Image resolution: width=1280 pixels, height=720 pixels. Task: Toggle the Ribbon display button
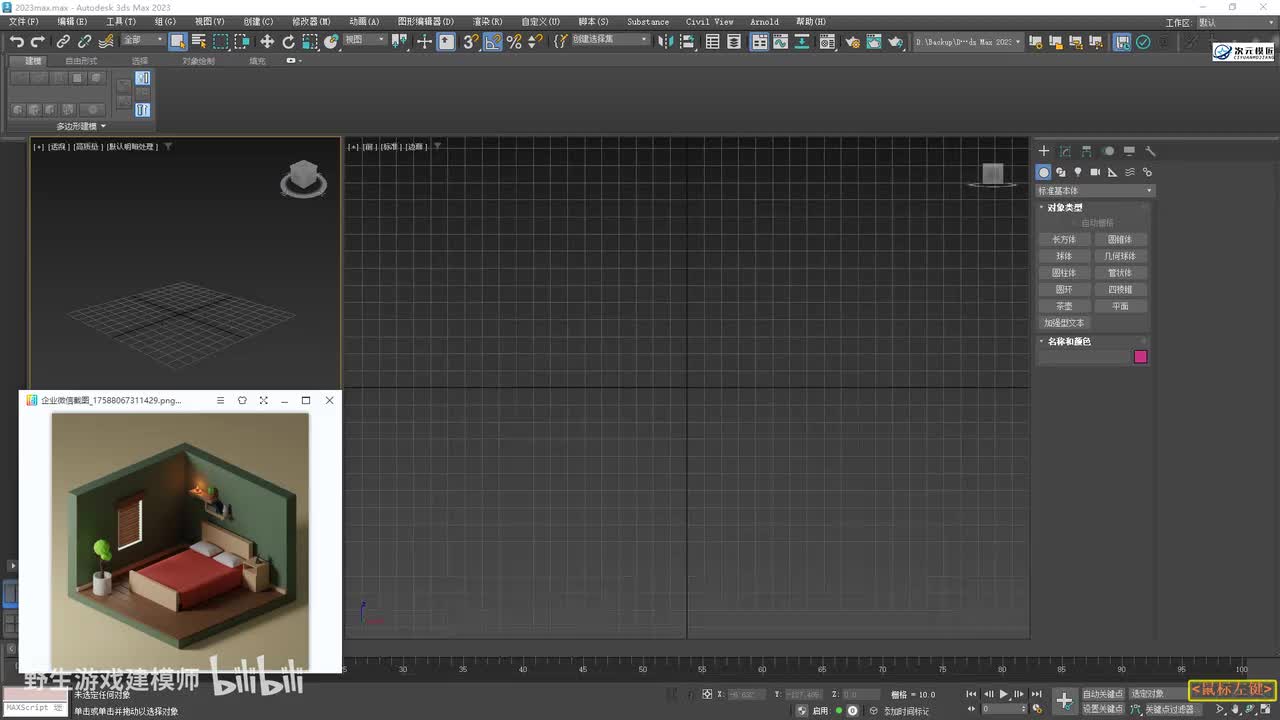[x=760, y=41]
